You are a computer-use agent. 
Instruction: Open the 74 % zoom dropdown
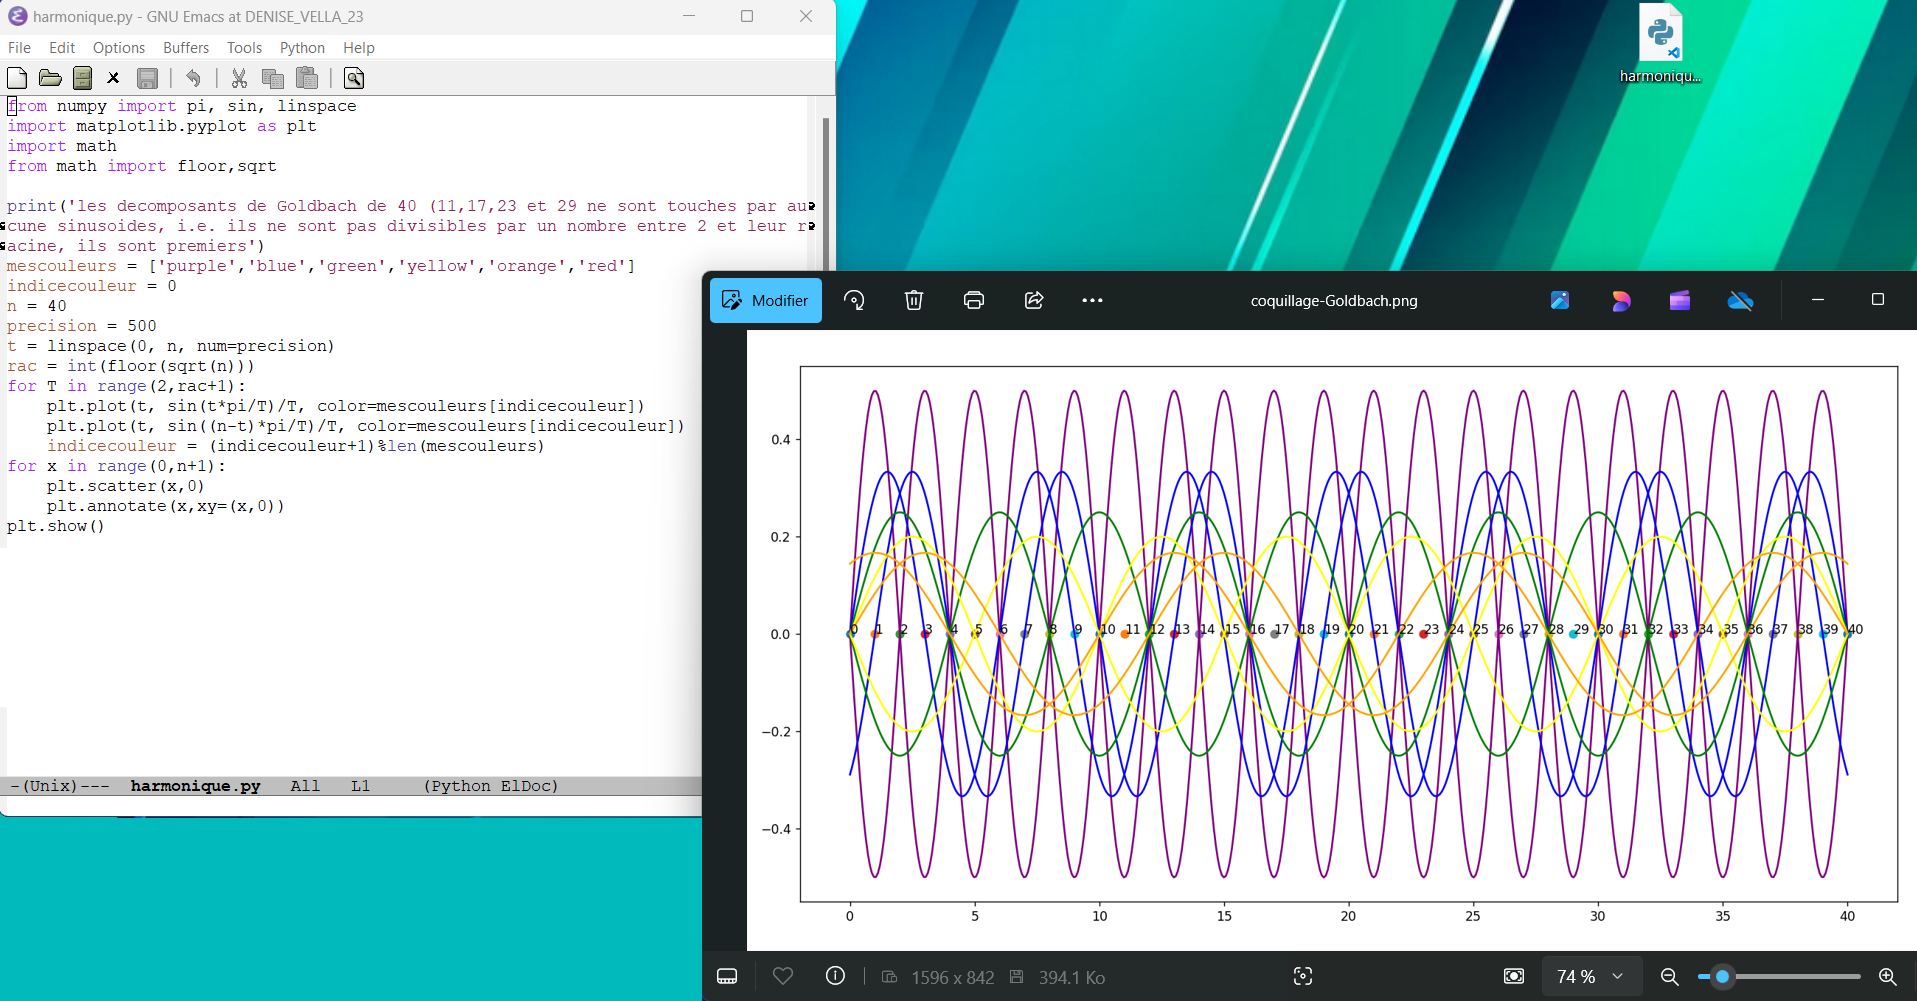pyautogui.click(x=1589, y=976)
